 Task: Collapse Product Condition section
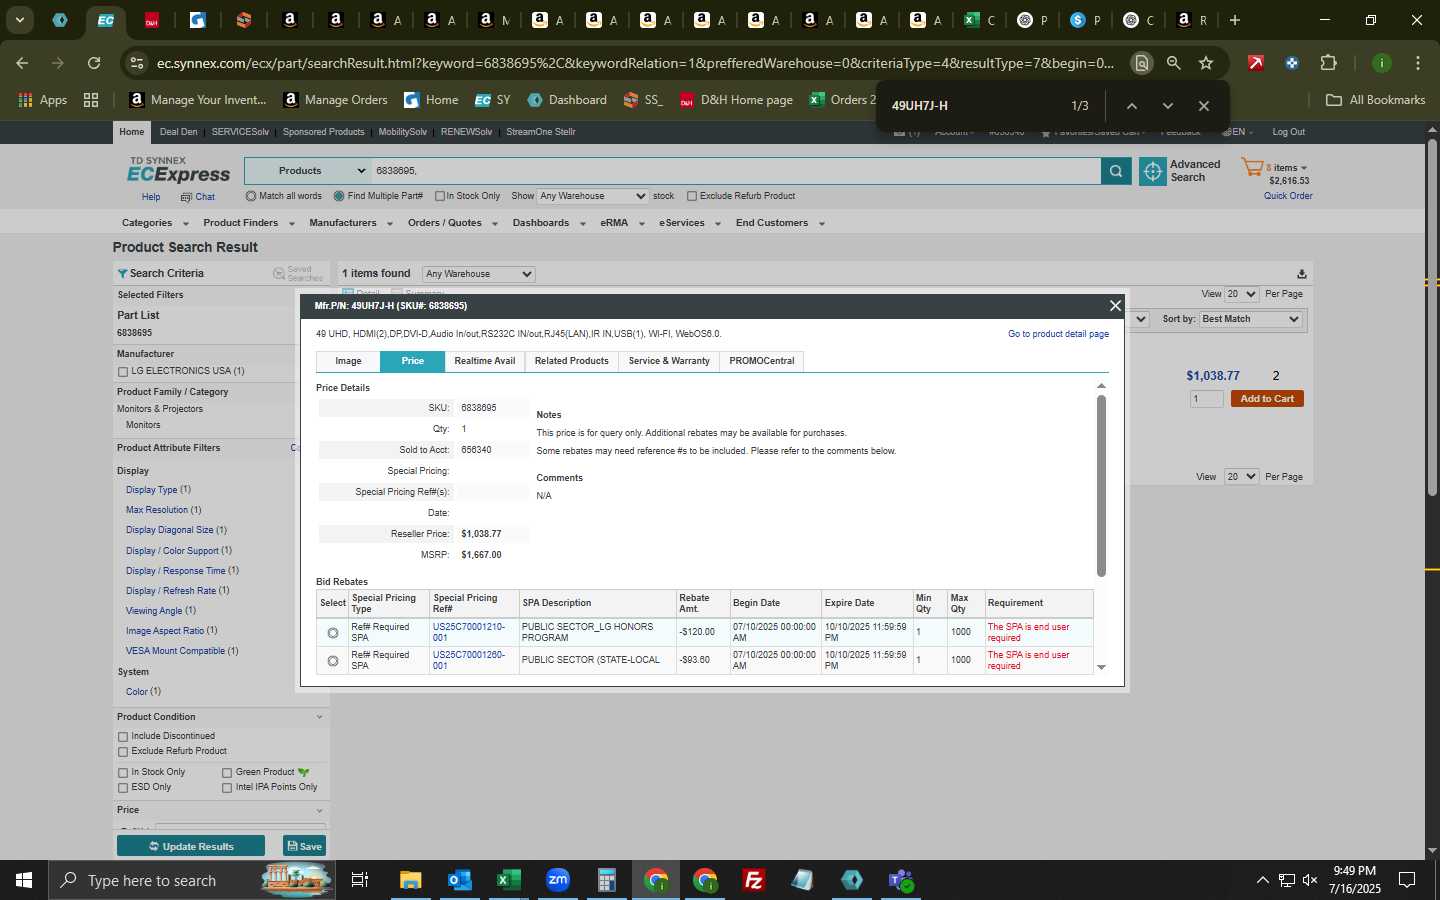tap(319, 717)
